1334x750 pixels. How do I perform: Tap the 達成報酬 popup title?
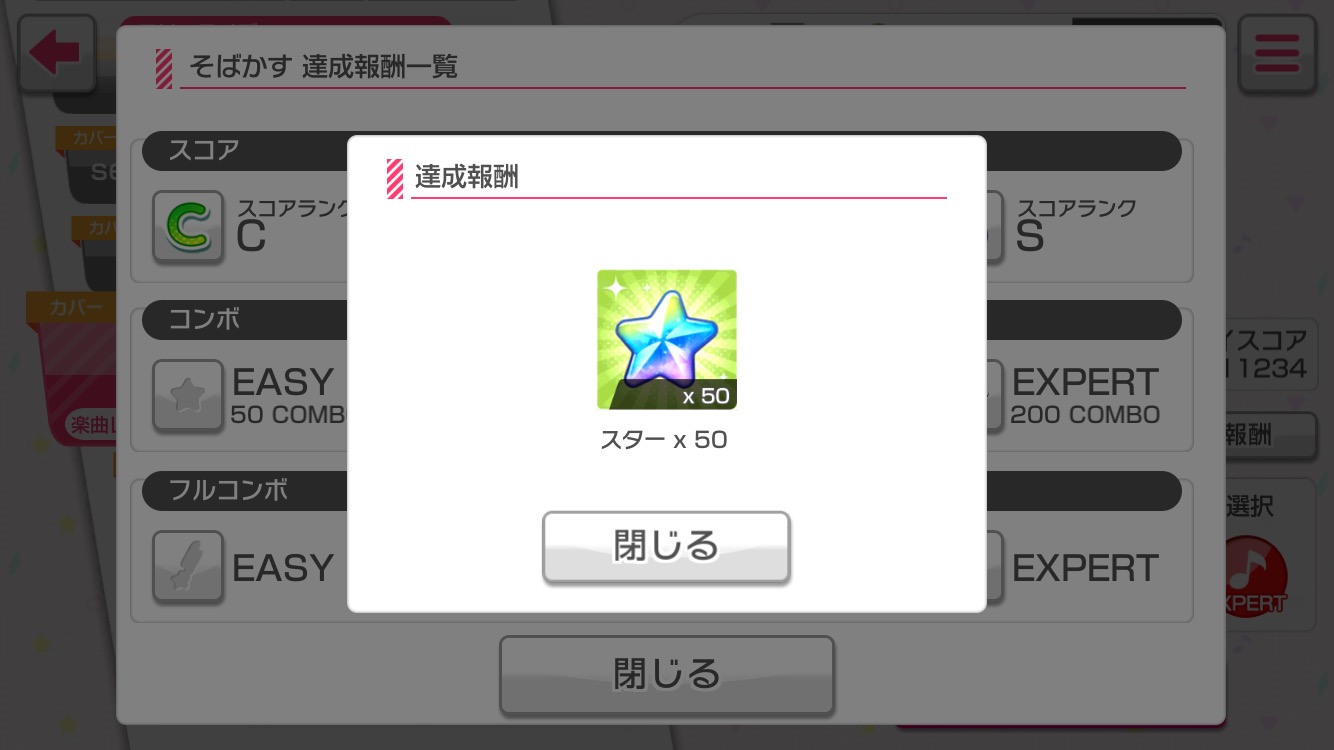pos(467,177)
